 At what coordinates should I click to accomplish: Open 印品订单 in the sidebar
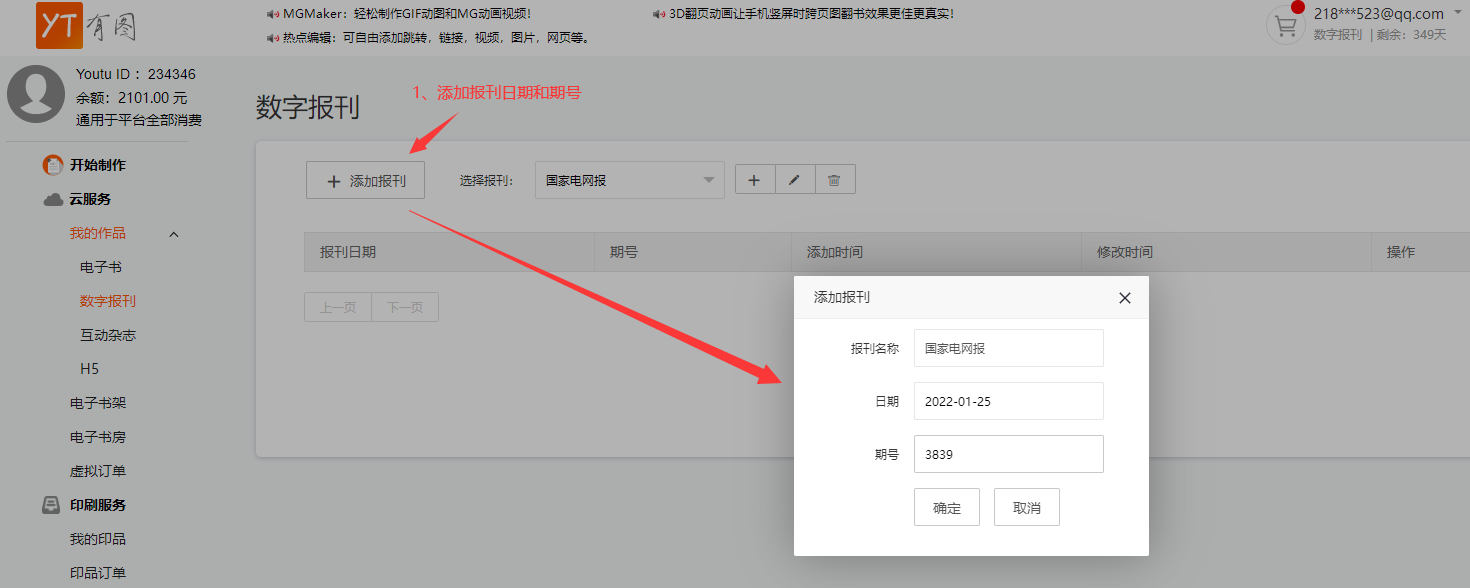click(x=98, y=573)
